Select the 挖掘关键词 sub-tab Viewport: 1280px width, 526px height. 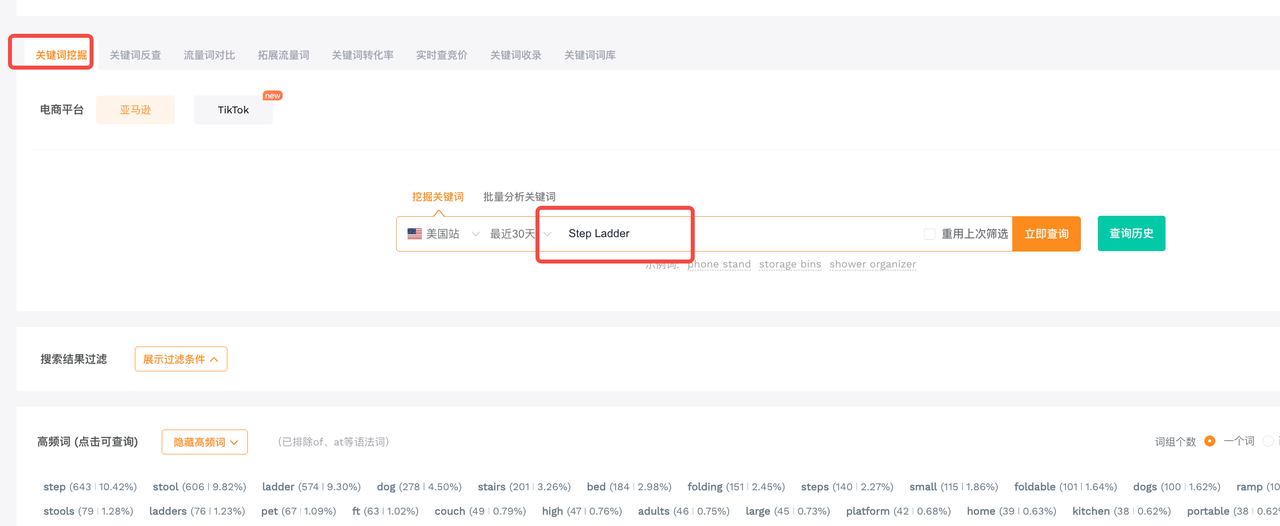(x=438, y=197)
